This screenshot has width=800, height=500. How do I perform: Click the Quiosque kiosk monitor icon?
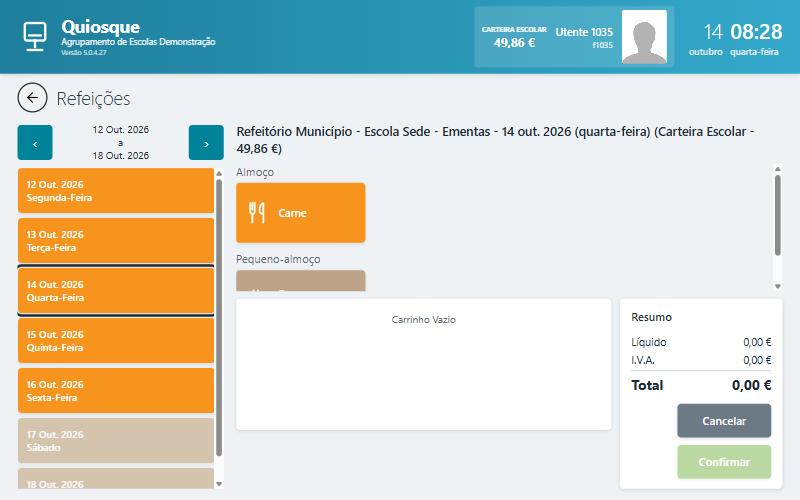pos(35,36)
